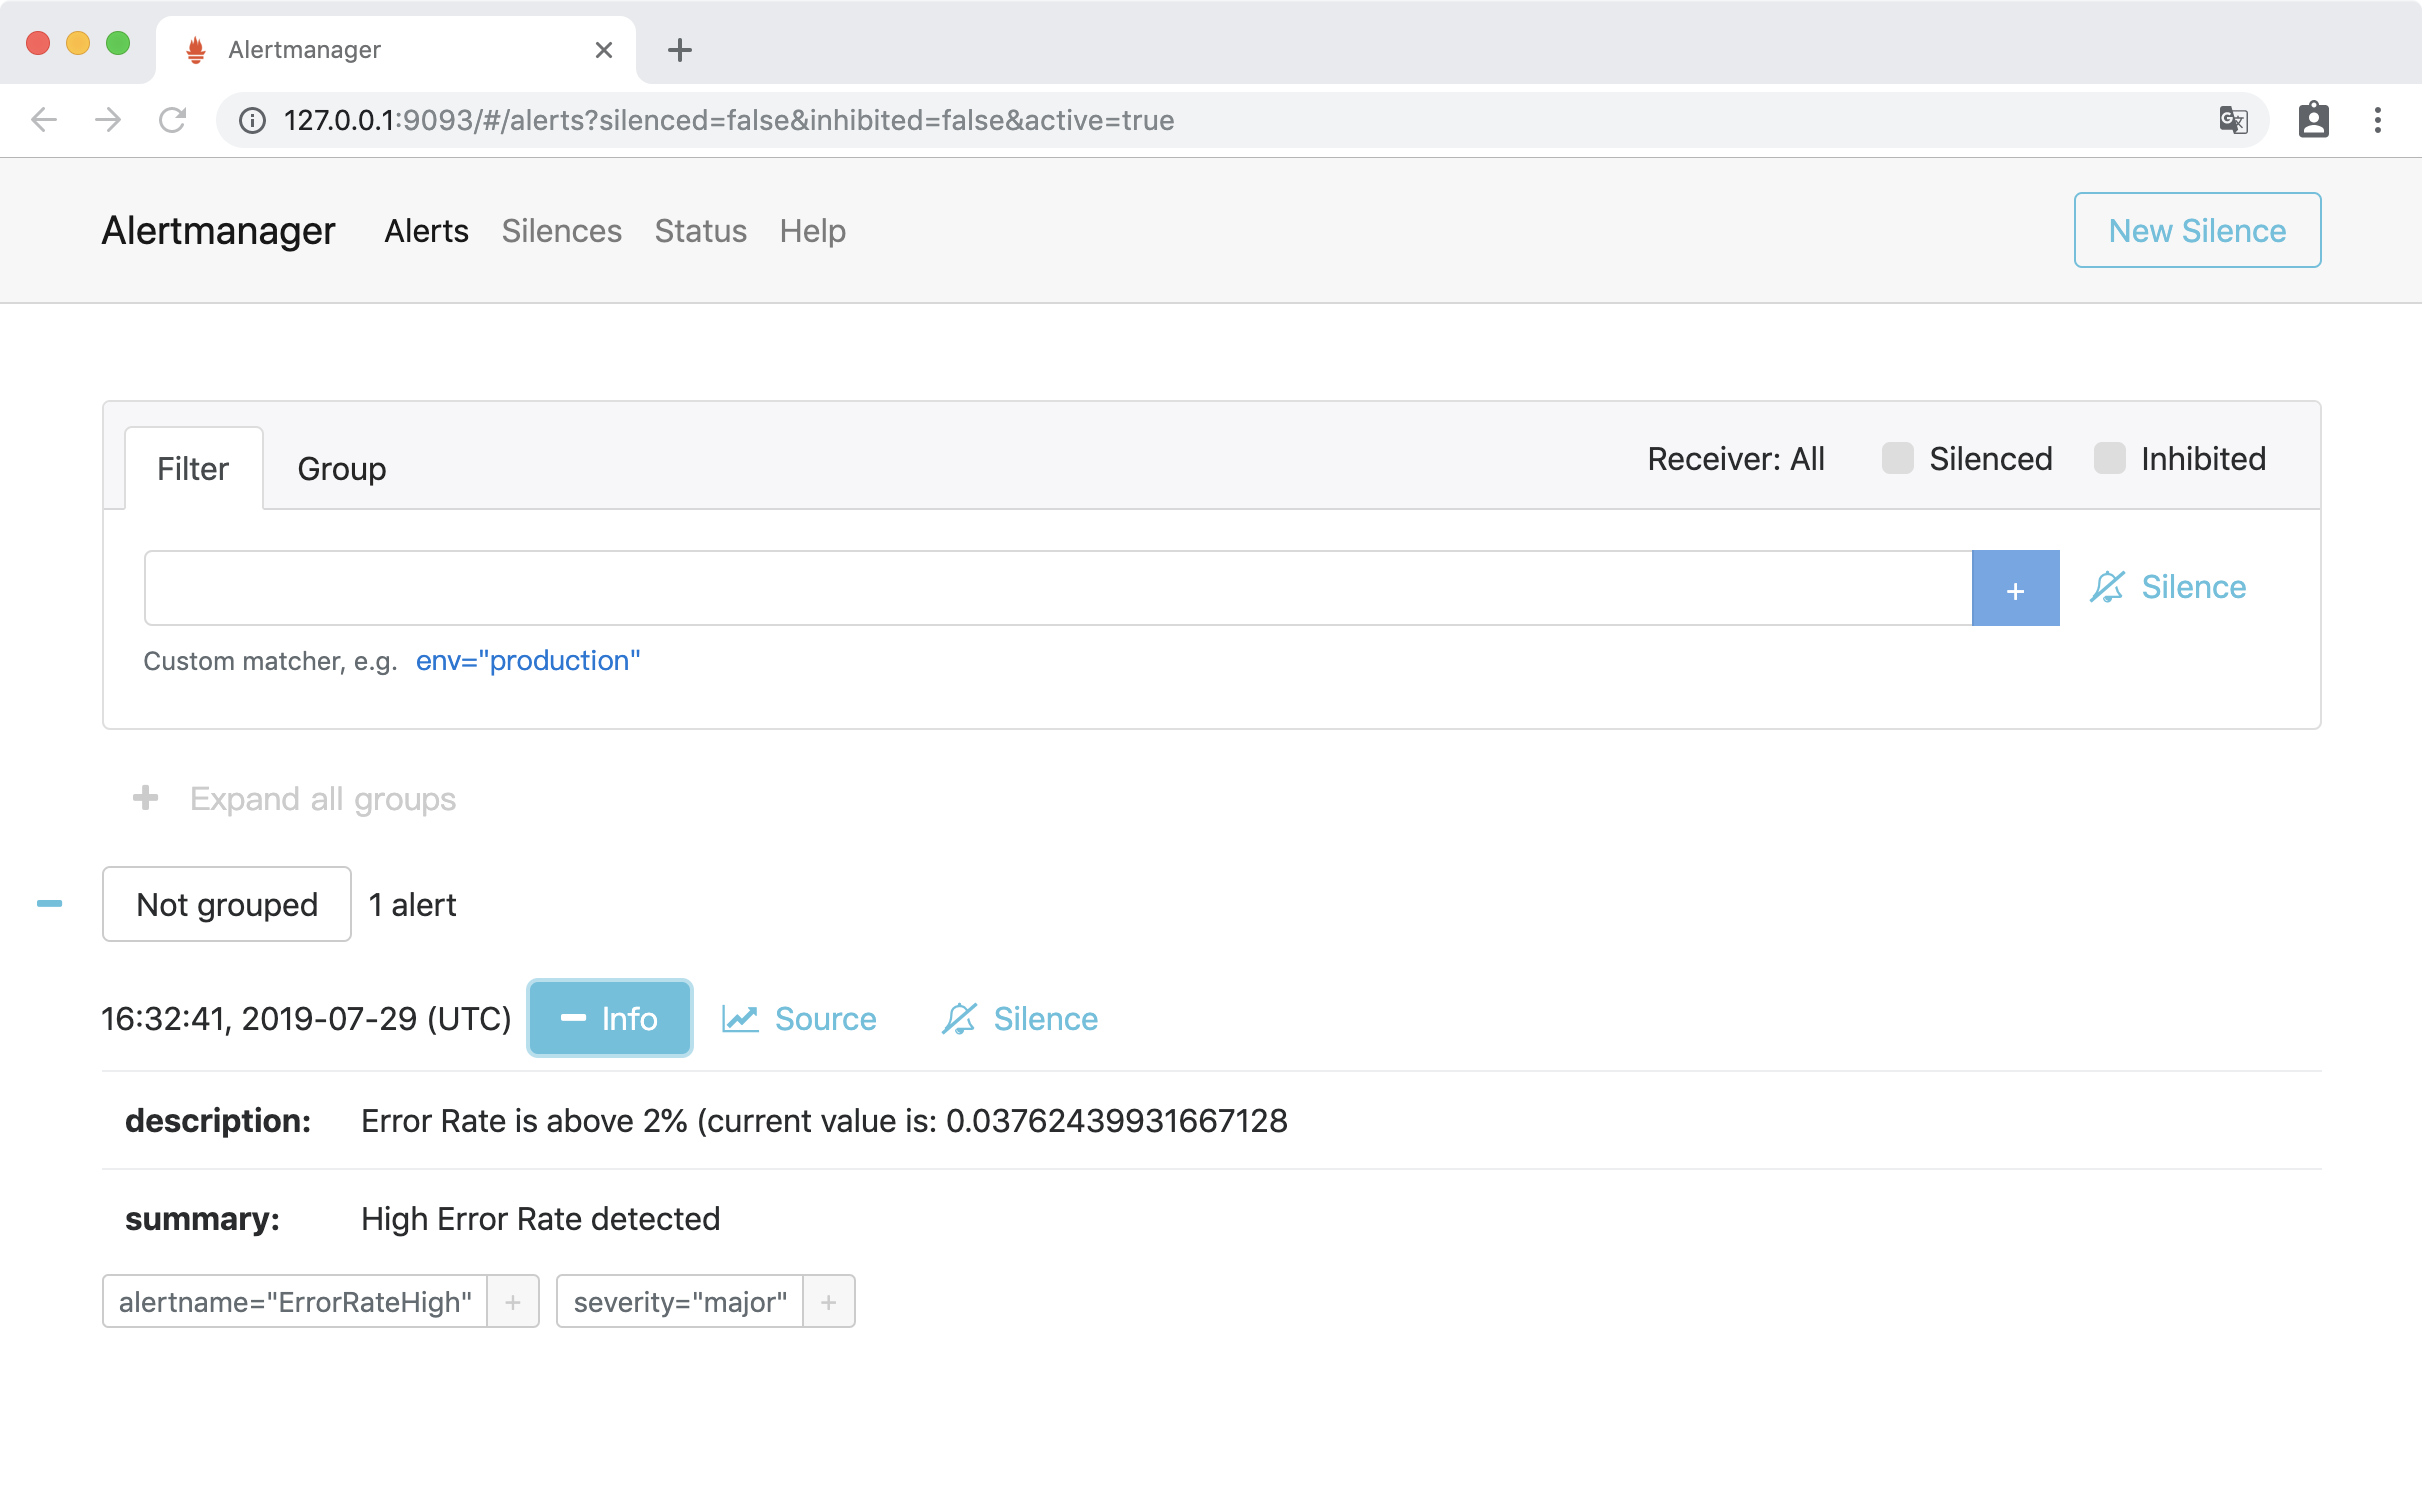
Task: Switch to the Group tab
Action: tap(341, 469)
